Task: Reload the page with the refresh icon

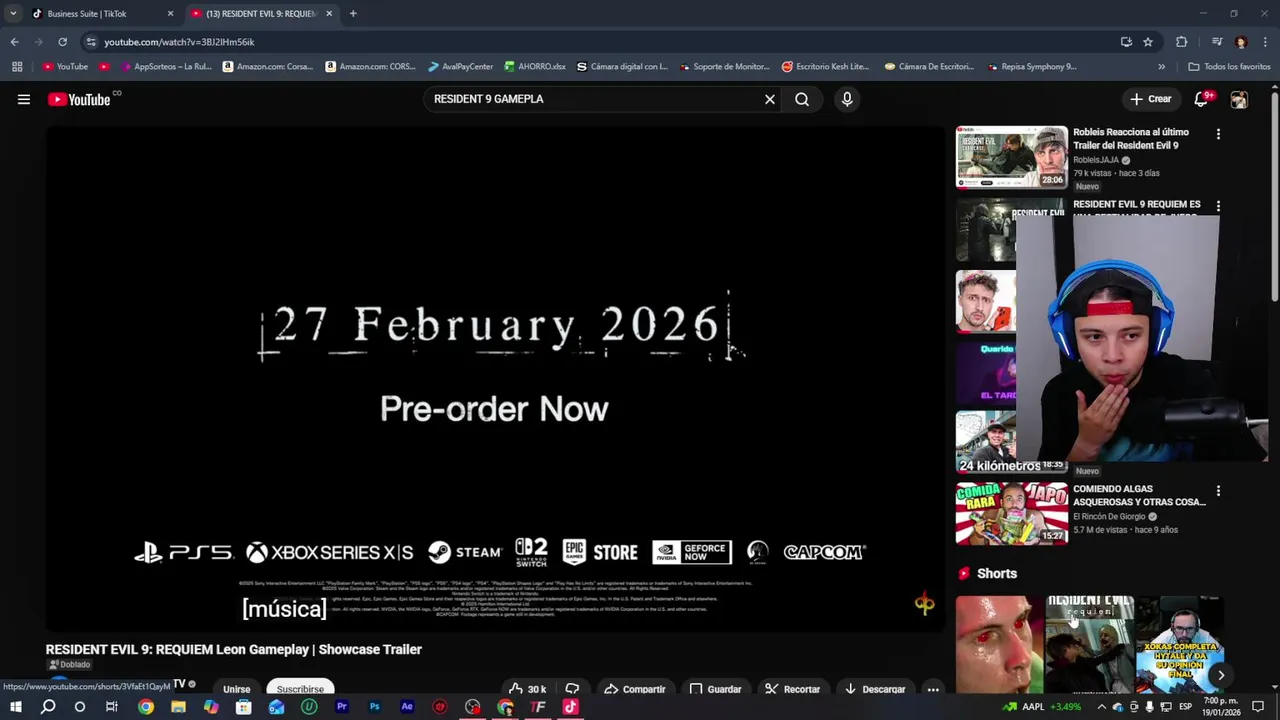Action: pyautogui.click(x=62, y=42)
